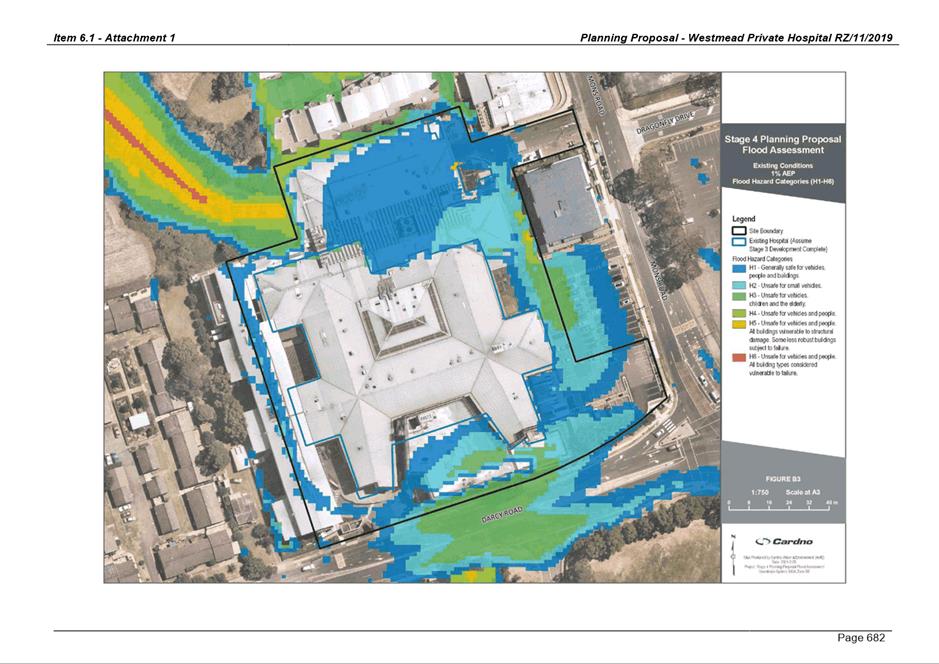Screen dimensions: 939x664
Task: Click the 'Flood Hazard Categories' legend subheading
Action: click(762, 259)
